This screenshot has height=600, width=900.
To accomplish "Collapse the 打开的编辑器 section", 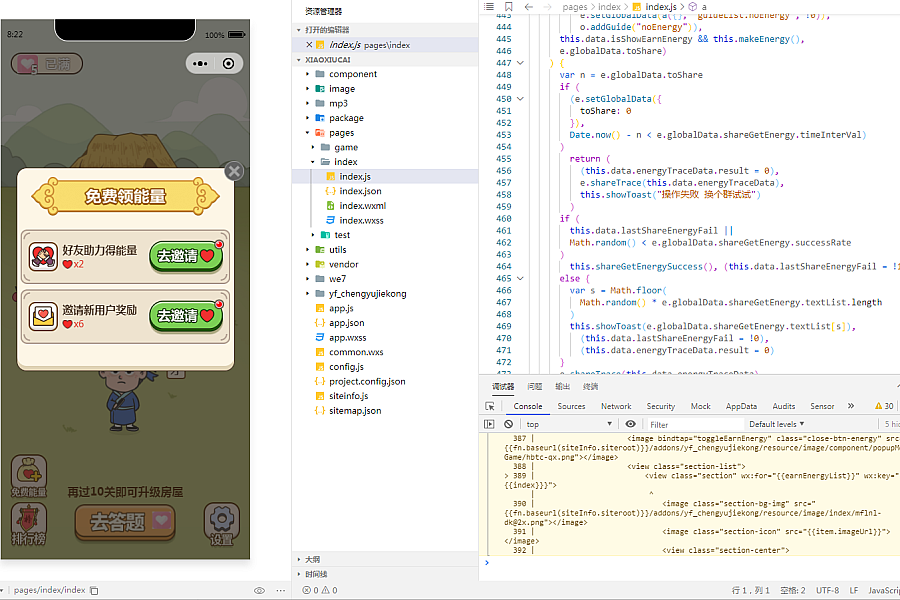I will tap(298, 30).
